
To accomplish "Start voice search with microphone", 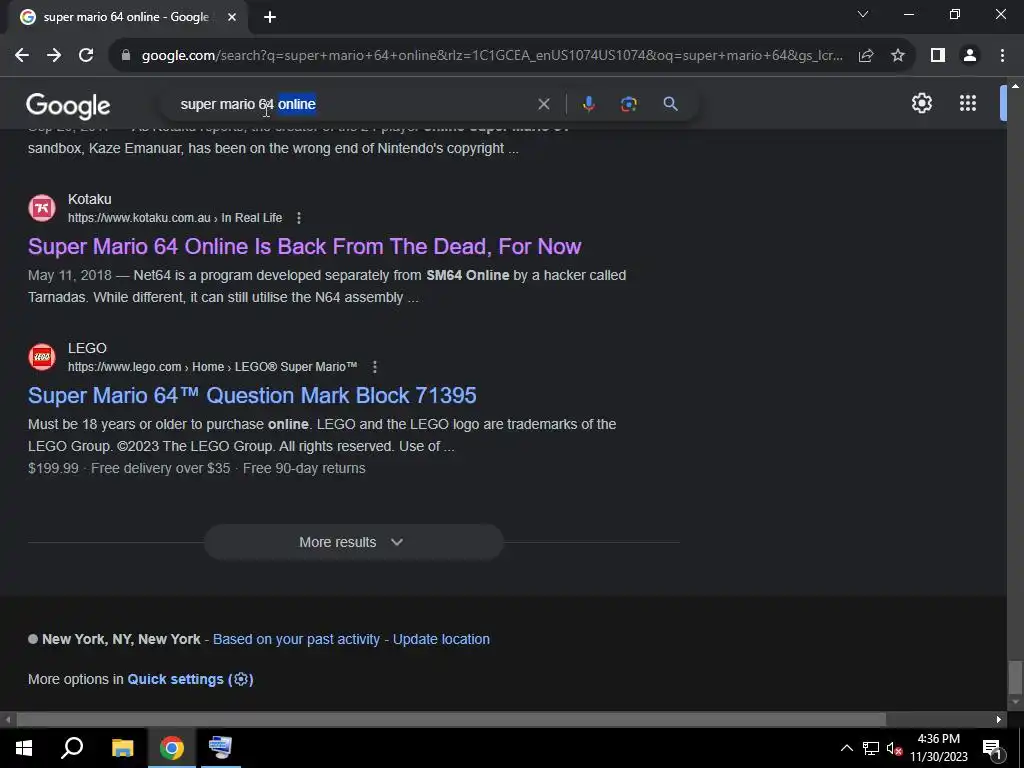I will pyautogui.click(x=588, y=104).
